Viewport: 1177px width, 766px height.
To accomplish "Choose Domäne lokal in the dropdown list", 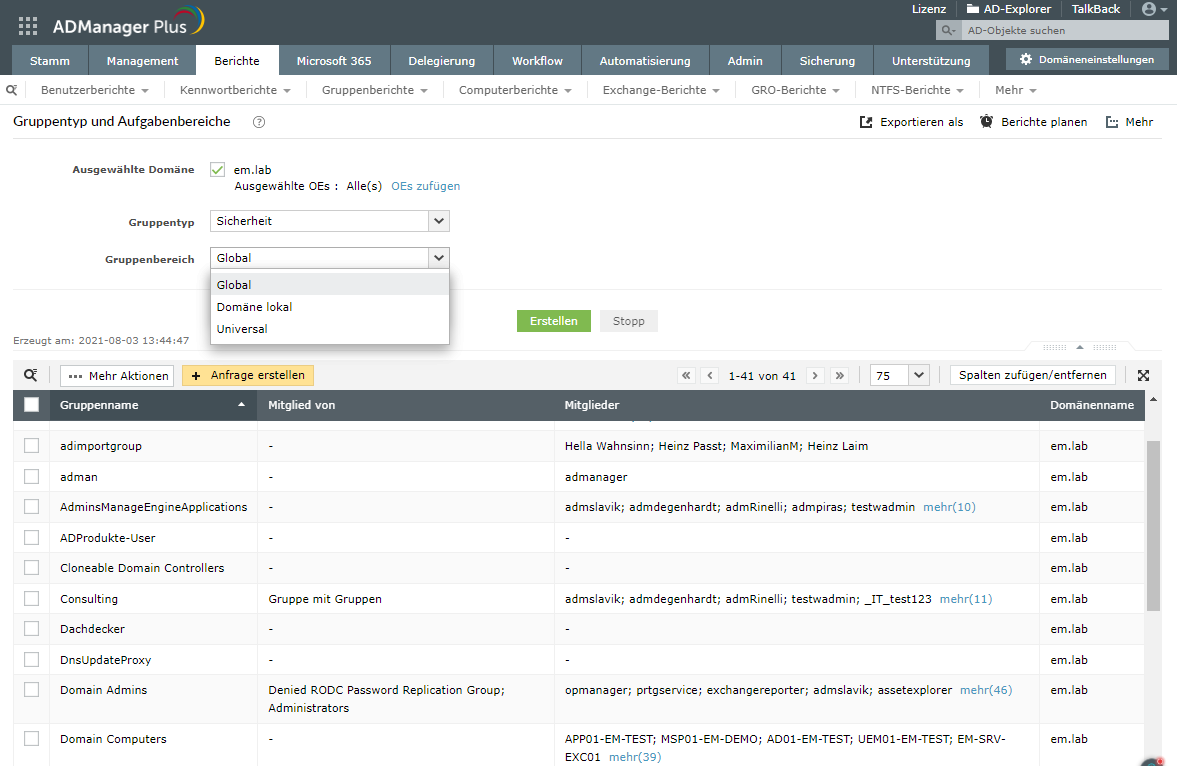I will tap(330, 306).
